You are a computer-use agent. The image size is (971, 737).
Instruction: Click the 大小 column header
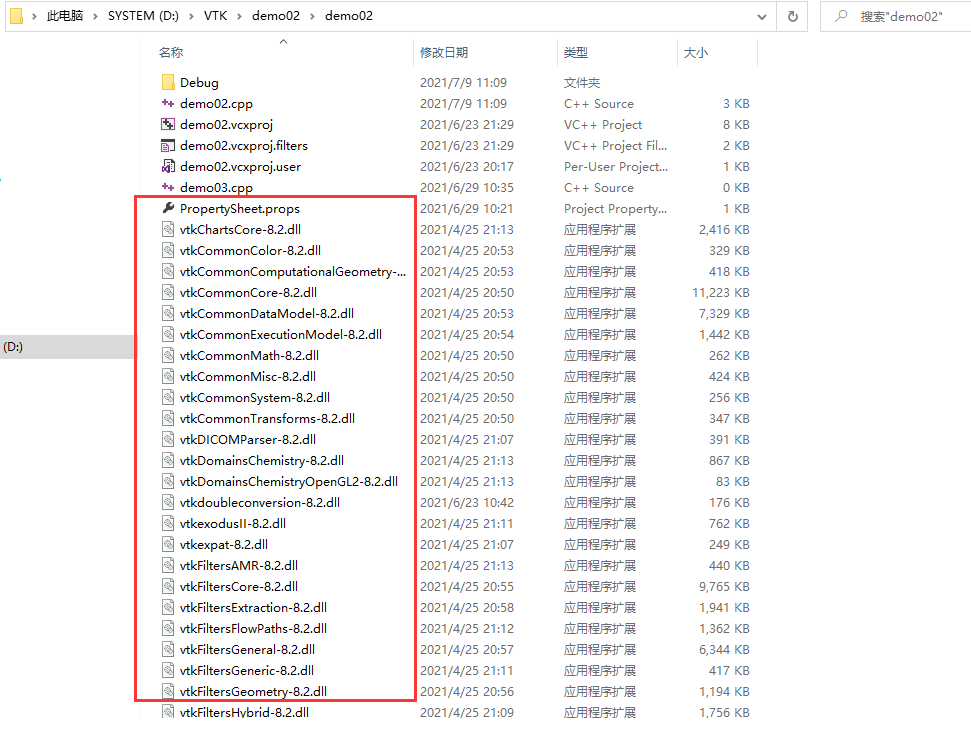[697, 52]
